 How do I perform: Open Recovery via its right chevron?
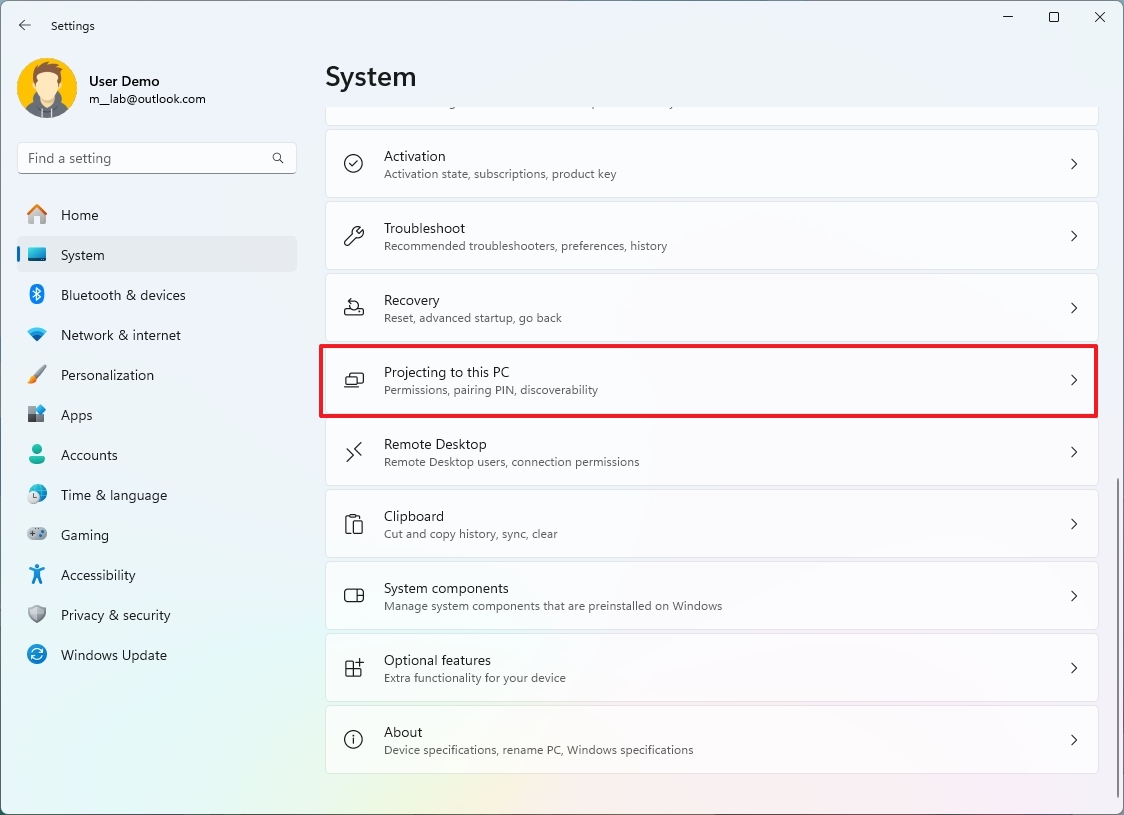1074,308
